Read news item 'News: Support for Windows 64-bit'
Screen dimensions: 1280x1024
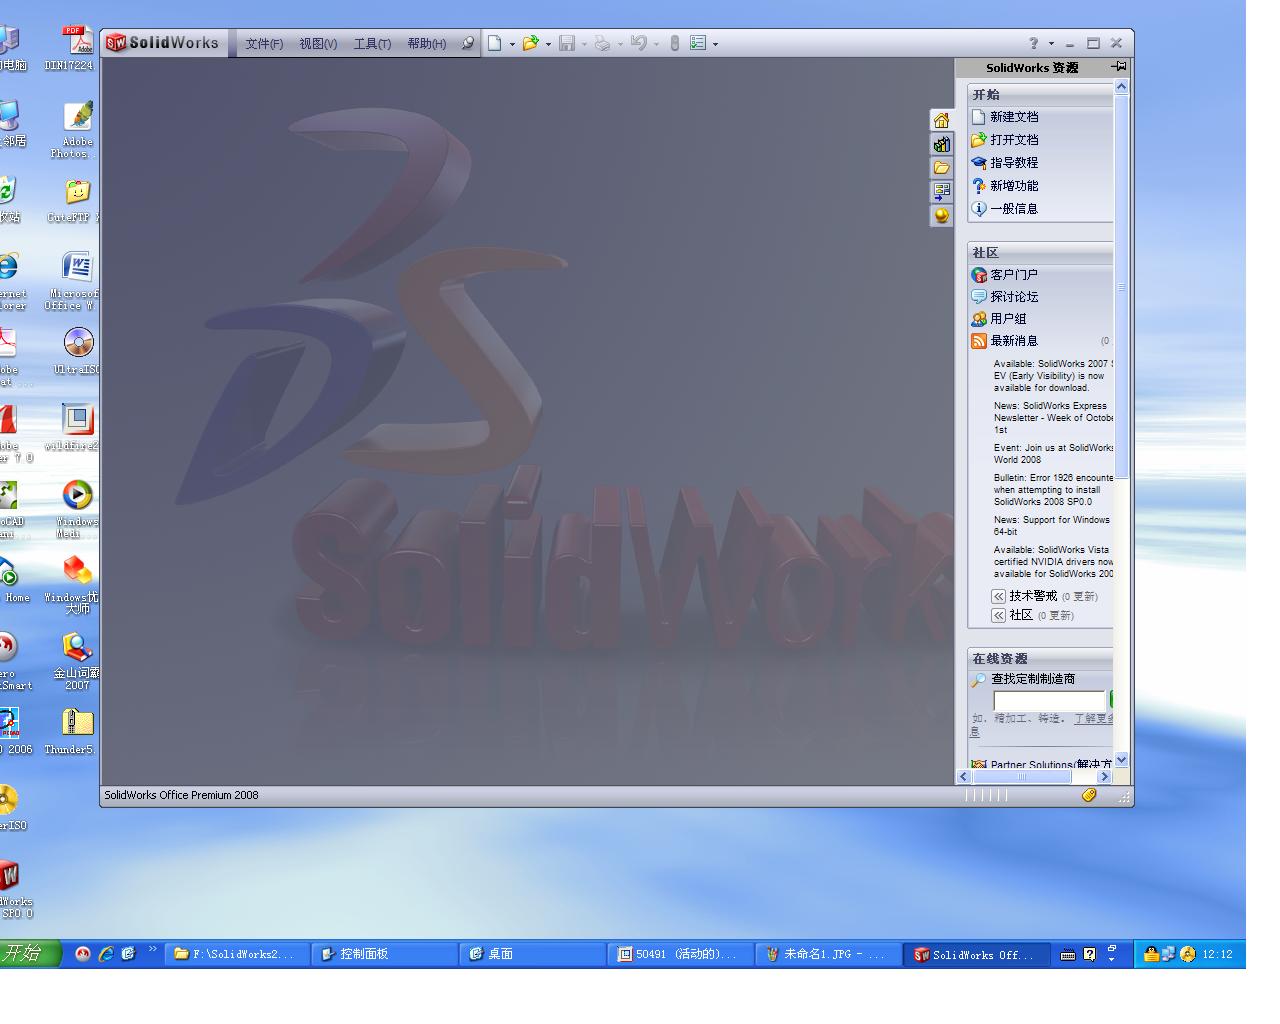coord(1052,526)
